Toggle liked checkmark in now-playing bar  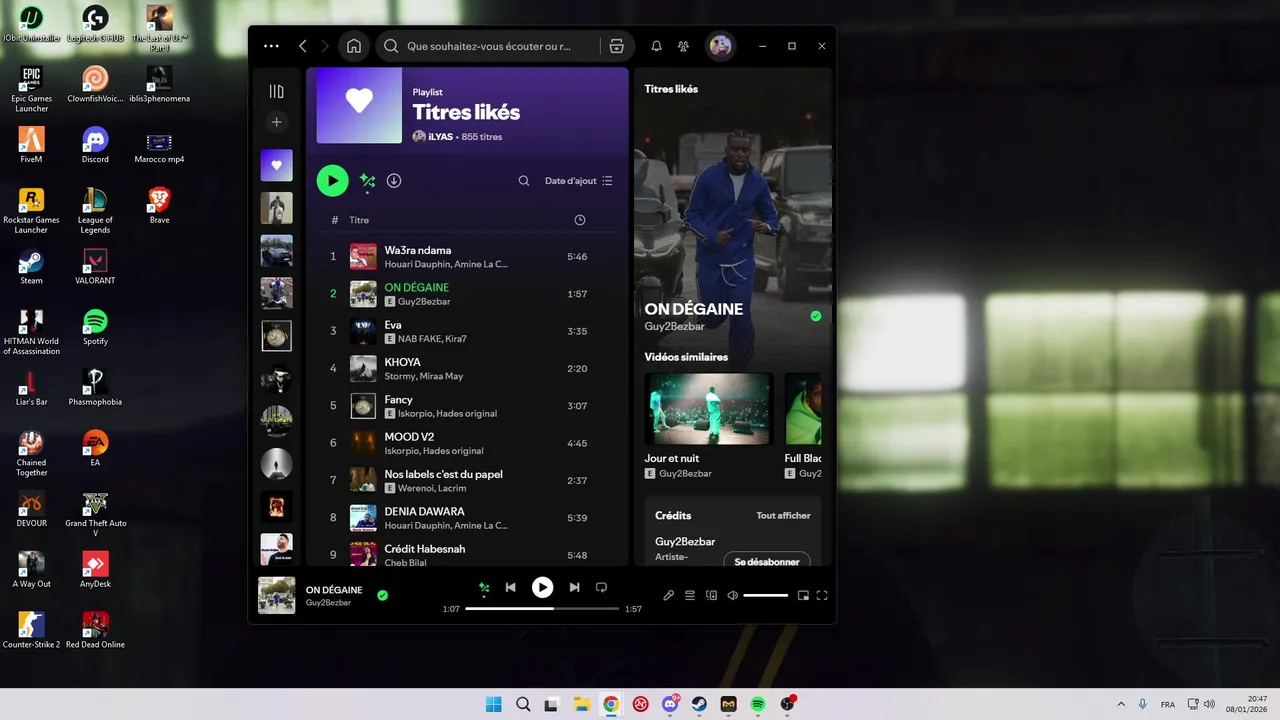coord(382,595)
